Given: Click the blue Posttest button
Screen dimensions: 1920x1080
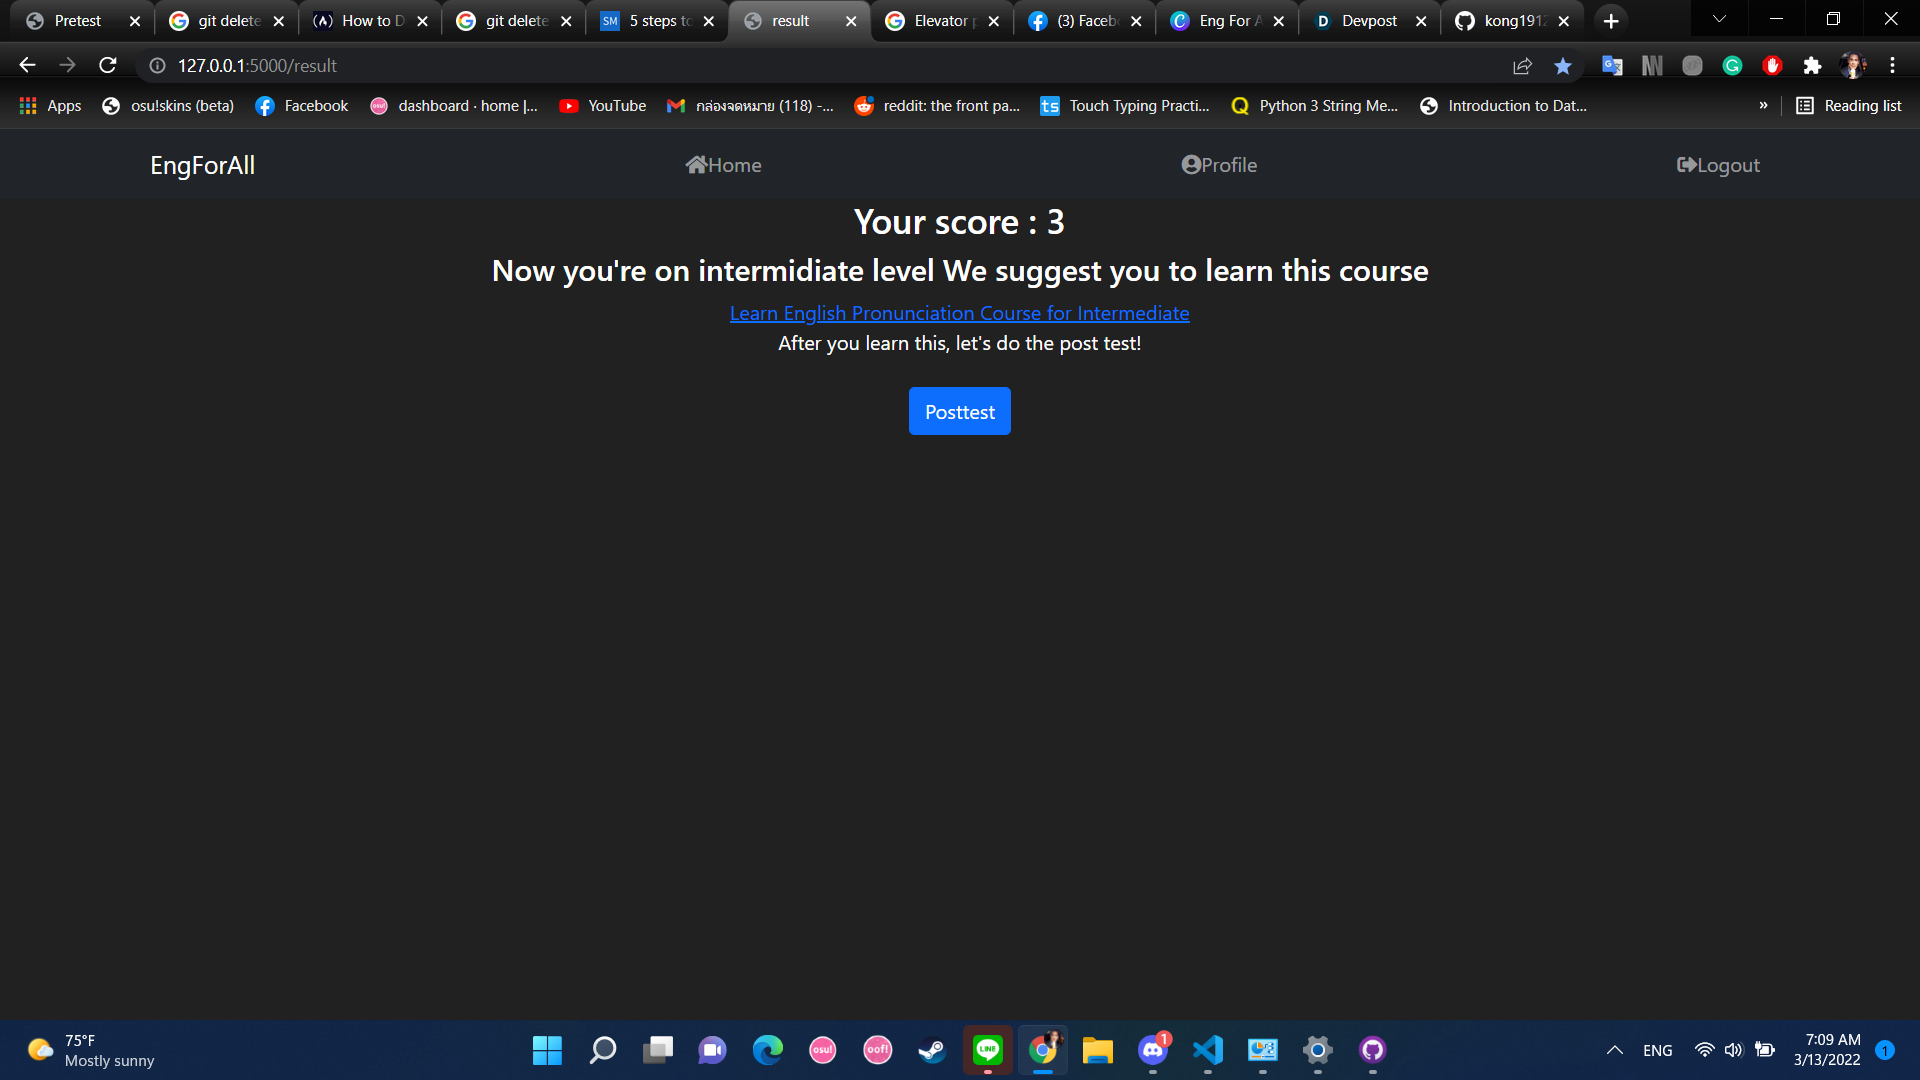Looking at the screenshot, I should pos(959,411).
